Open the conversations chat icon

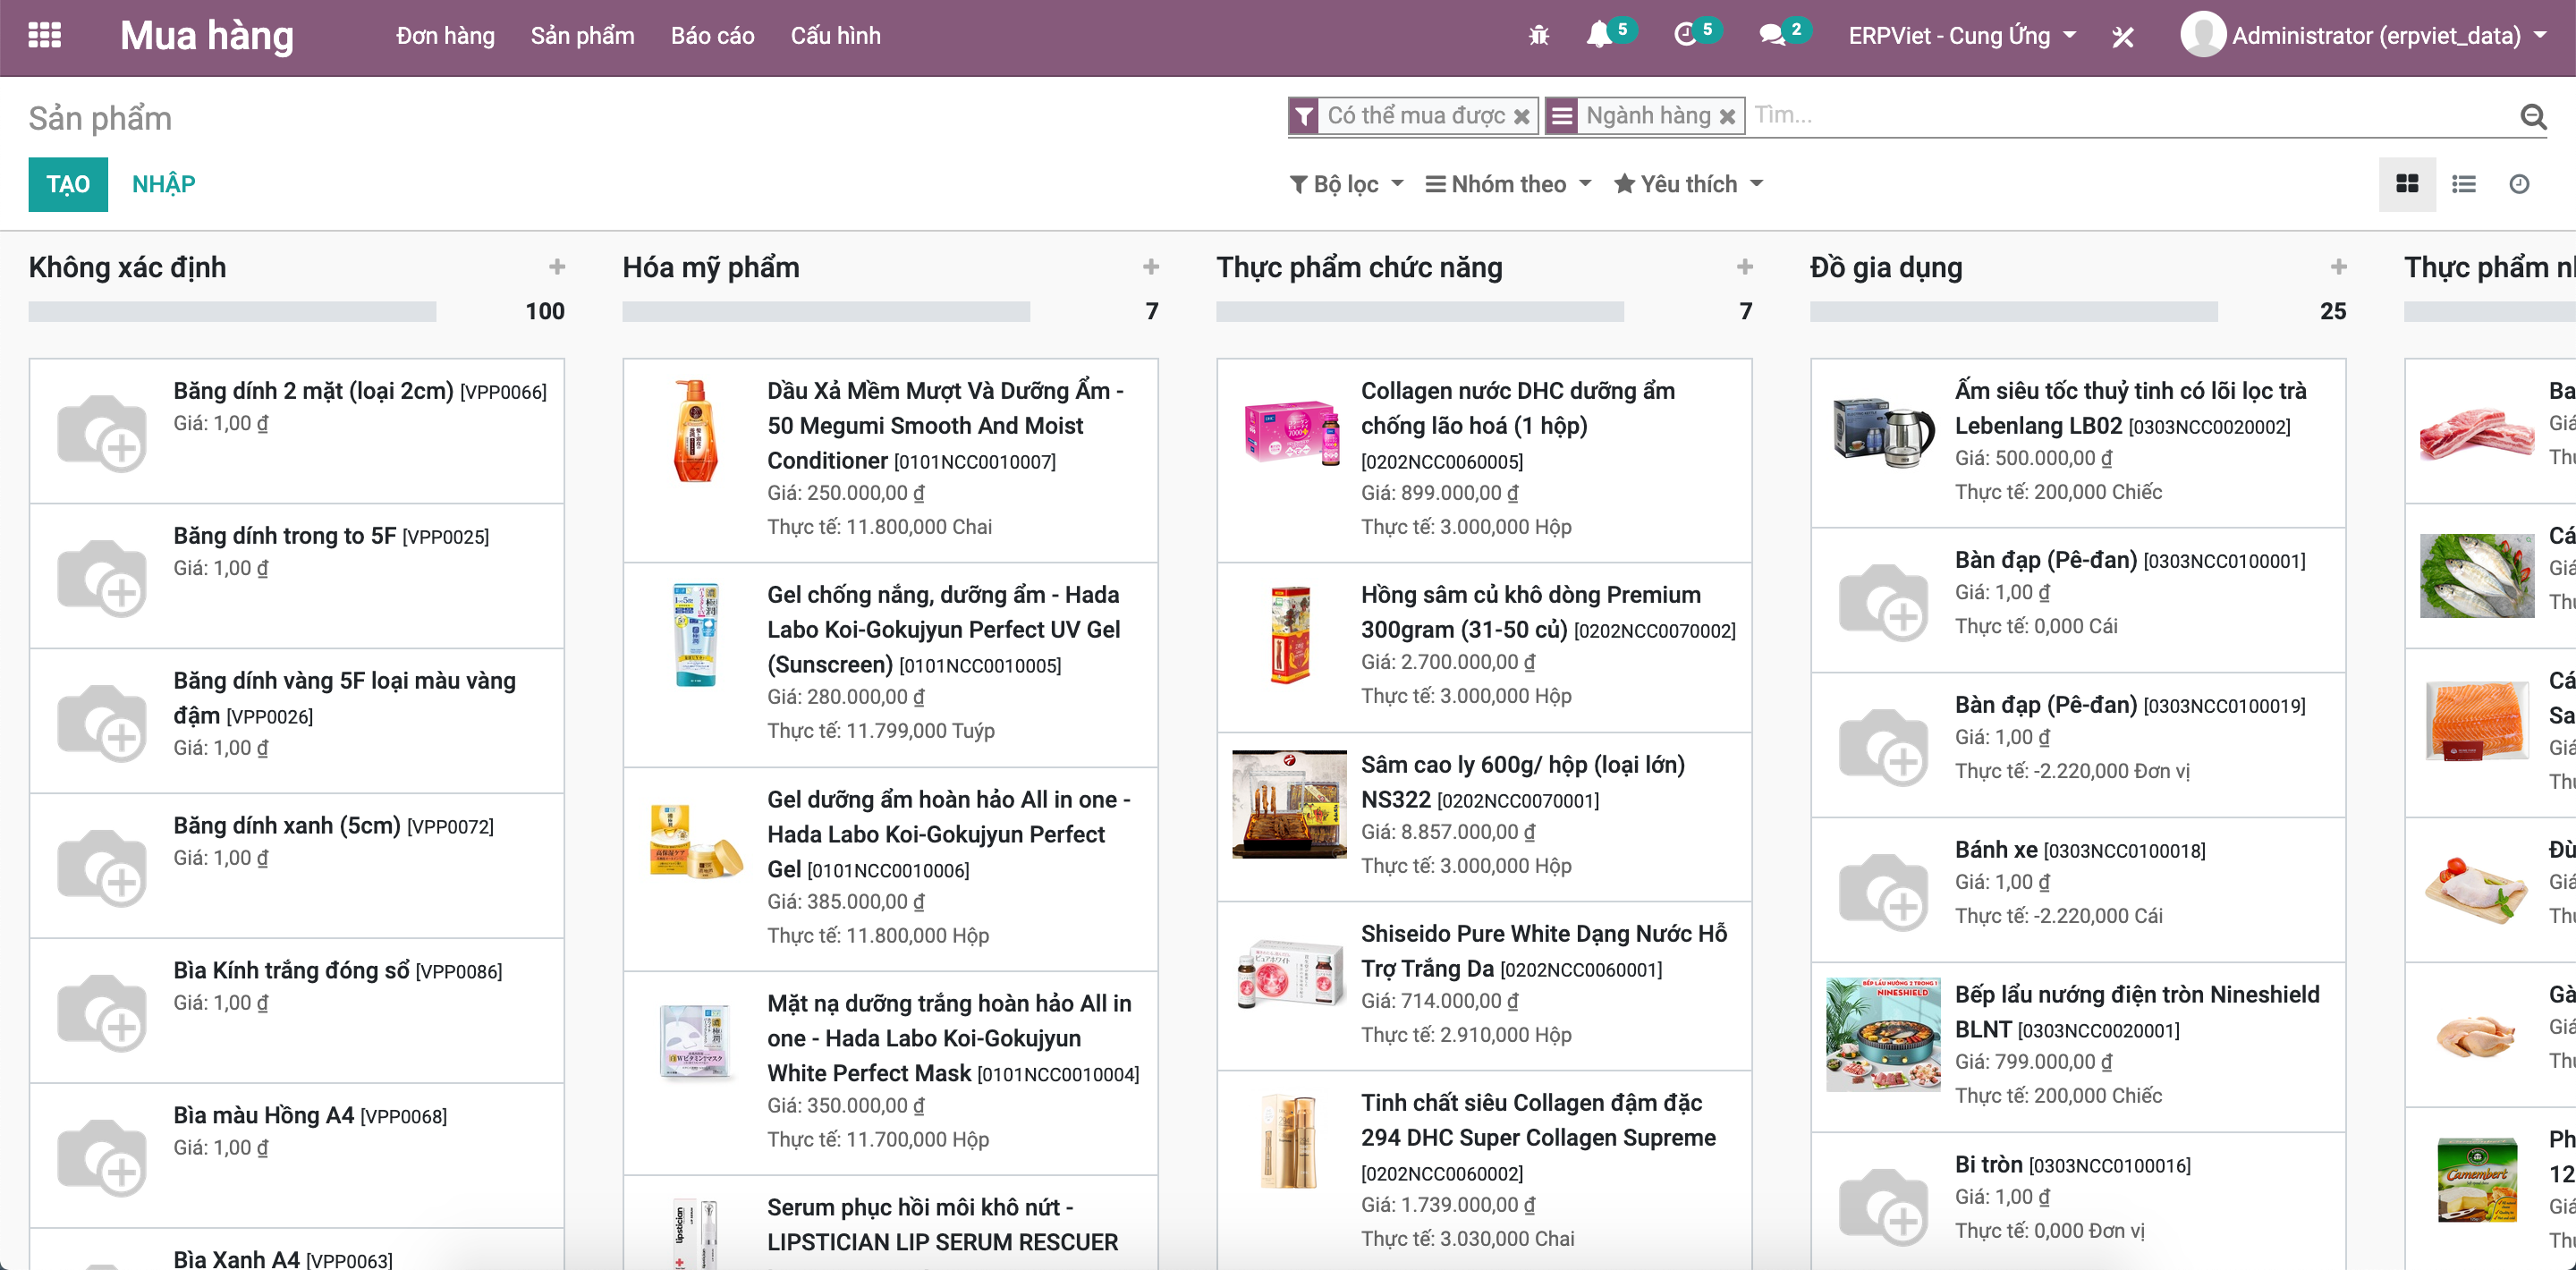point(1771,35)
